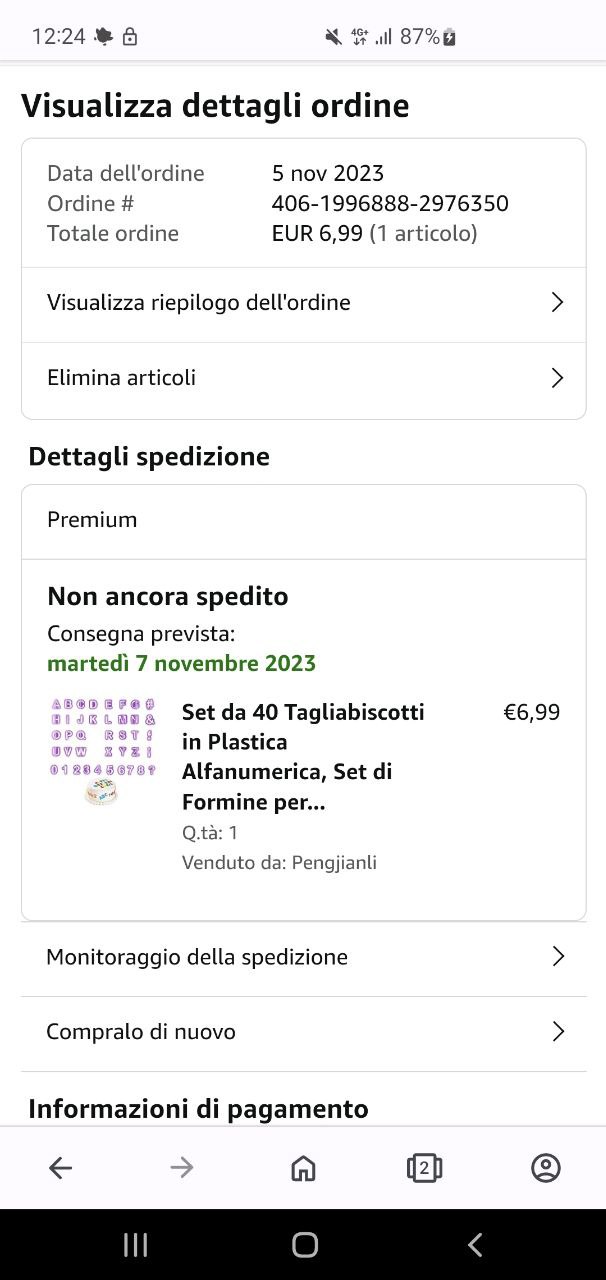
Task: Tap the battery status icon
Action: pos(450,37)
